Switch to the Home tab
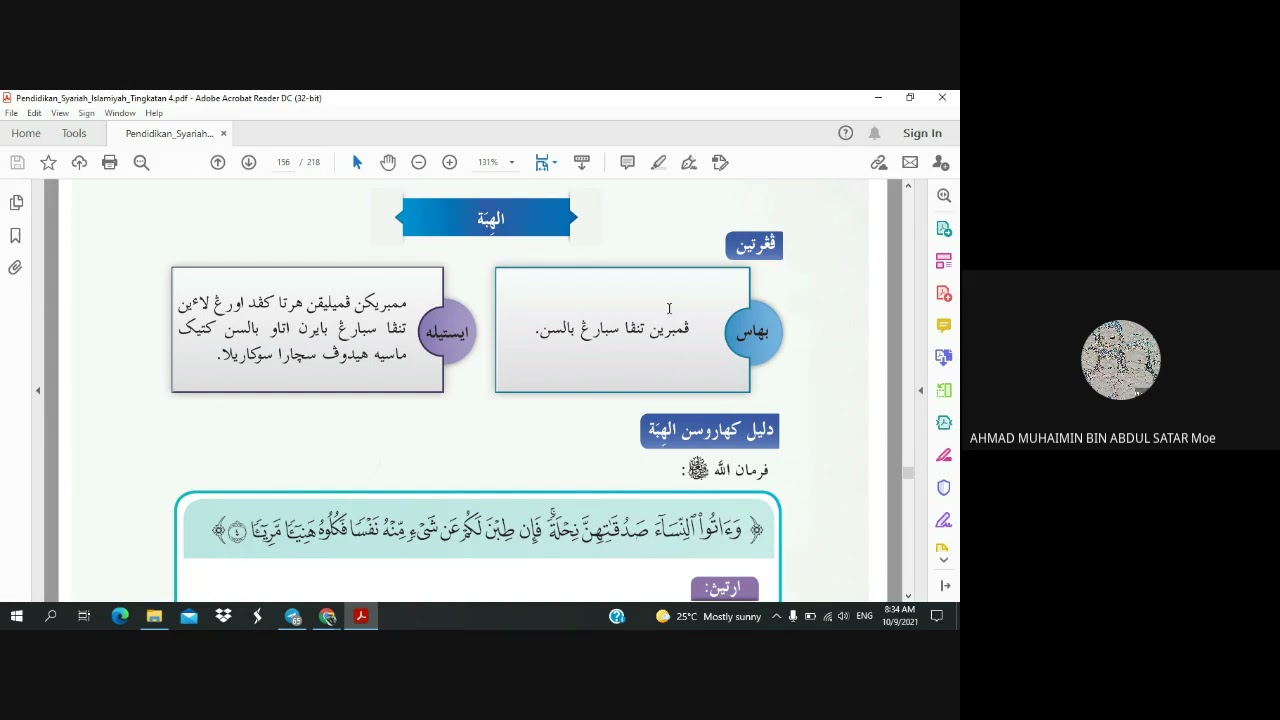Image resolution: width=1280 pixels, height=720 pixels. click(26, 133)
